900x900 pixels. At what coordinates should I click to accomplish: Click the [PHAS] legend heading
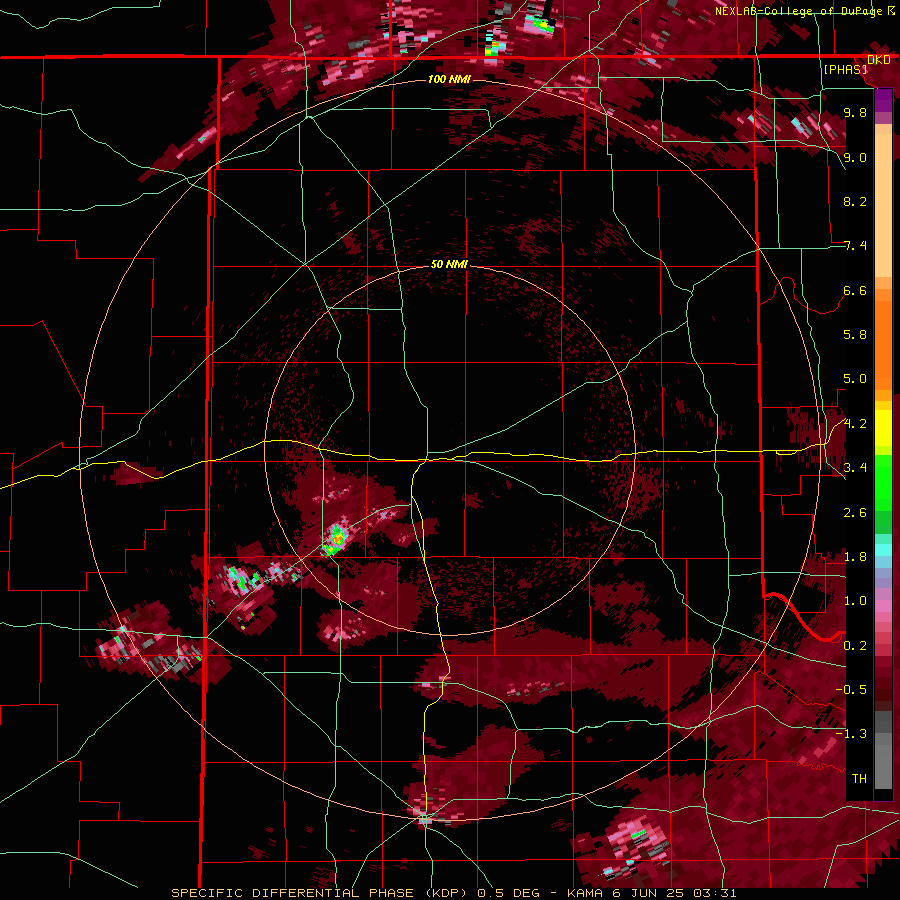pyautogui.click(x=845, y=69)
